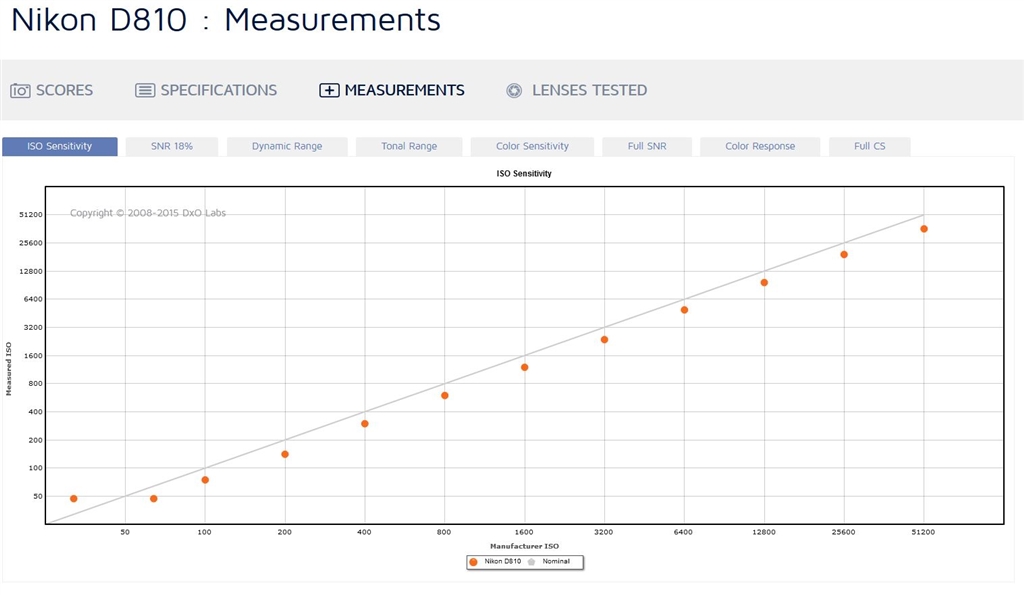This screenshot has width=1024, height=595.
Task: Open the Tonal Range tab
Action: click(x=409, y=146)
